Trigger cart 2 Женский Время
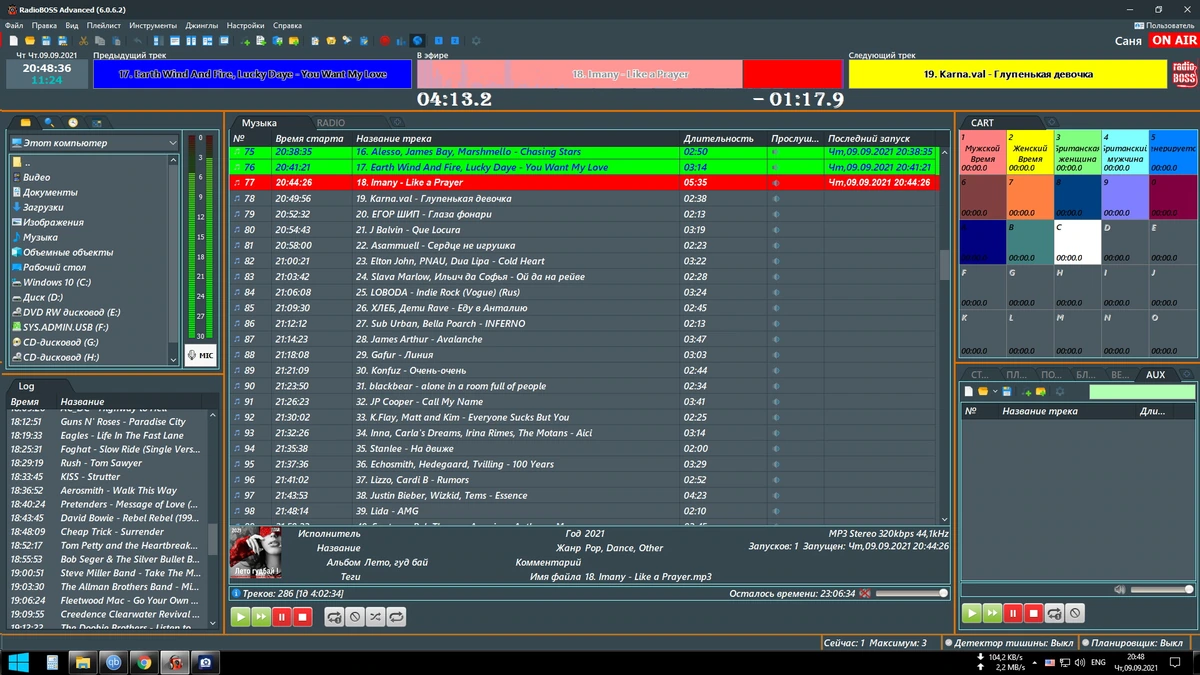The height and width of the screenshot is (675, 1200). [1029, 153]
